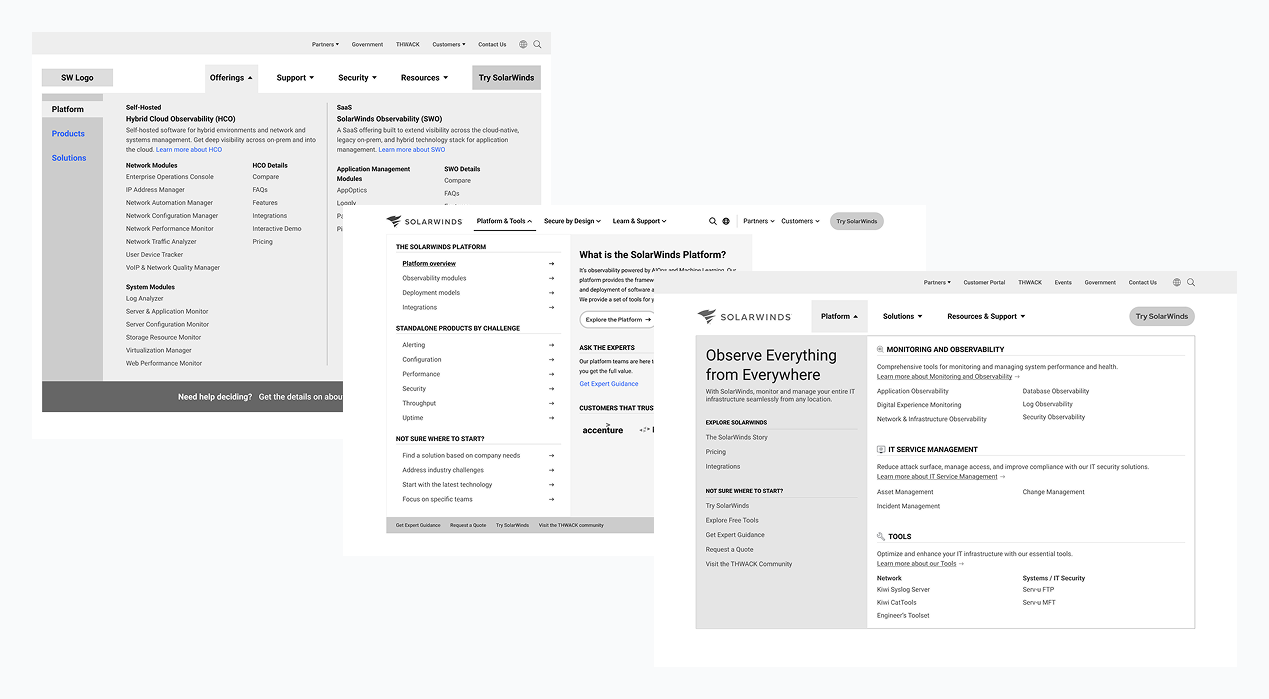Expand Solutions dropdown in Observe Everything mockup
Screen dimensions: 1269x699
tap(902, 316)
